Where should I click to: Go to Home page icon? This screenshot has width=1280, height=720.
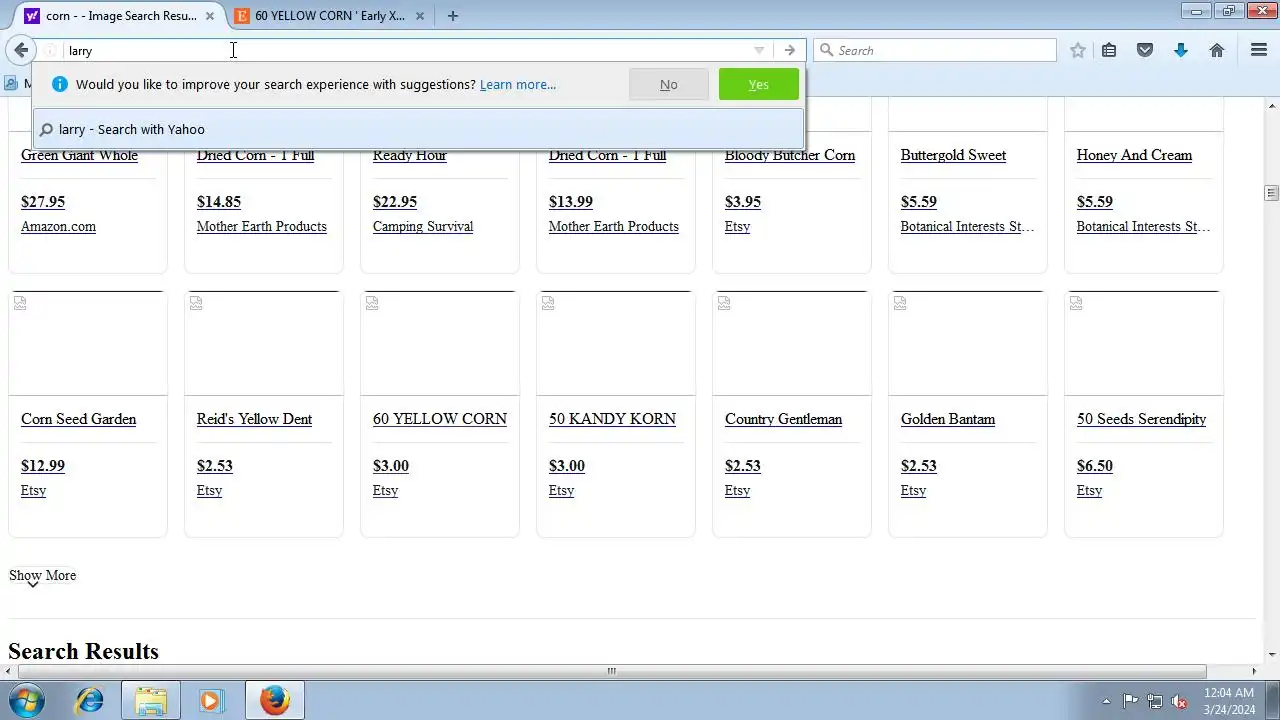(x=1217, y=50)
